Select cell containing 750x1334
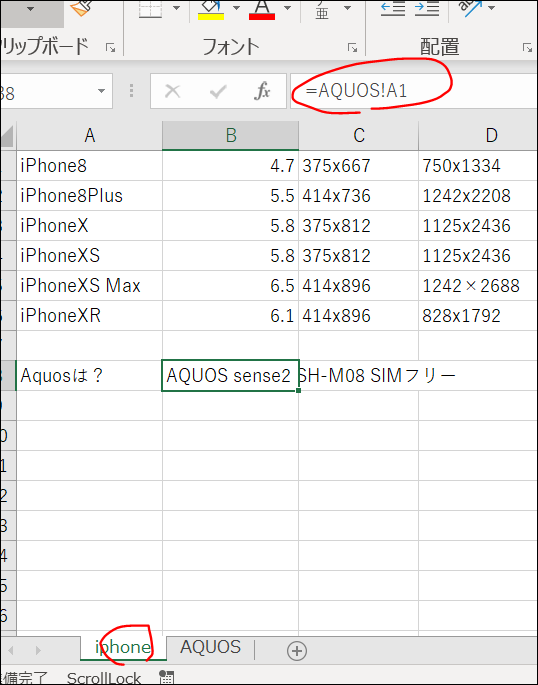538x685 pixels. click(478, 166)
